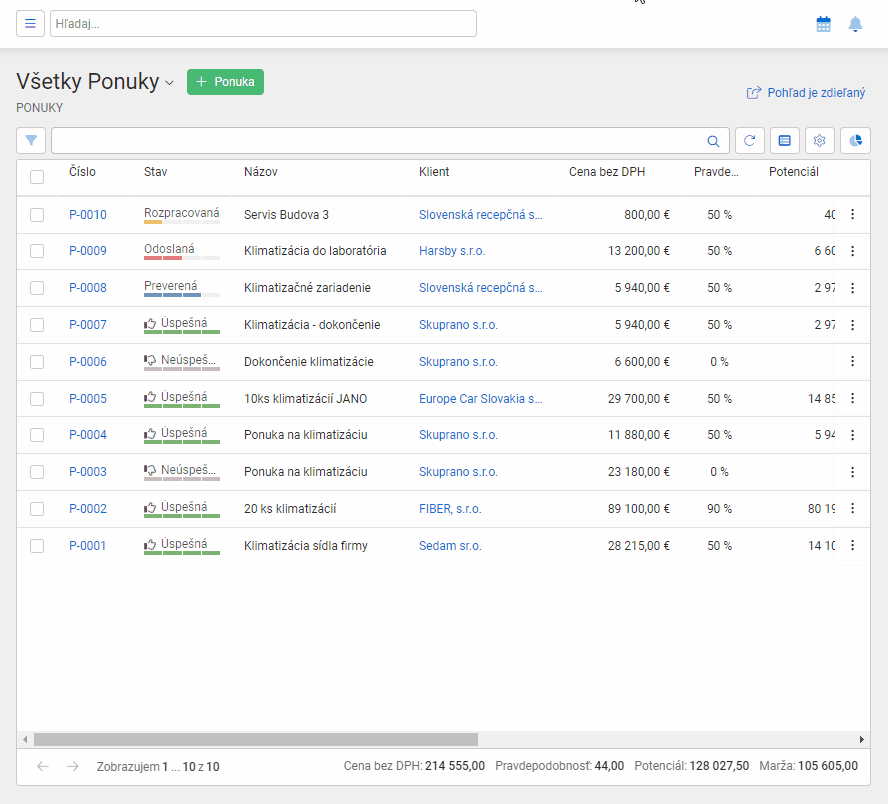Toggle select-all checkbox in header
This screenshot has width=888, height=804.
point(37,177)
